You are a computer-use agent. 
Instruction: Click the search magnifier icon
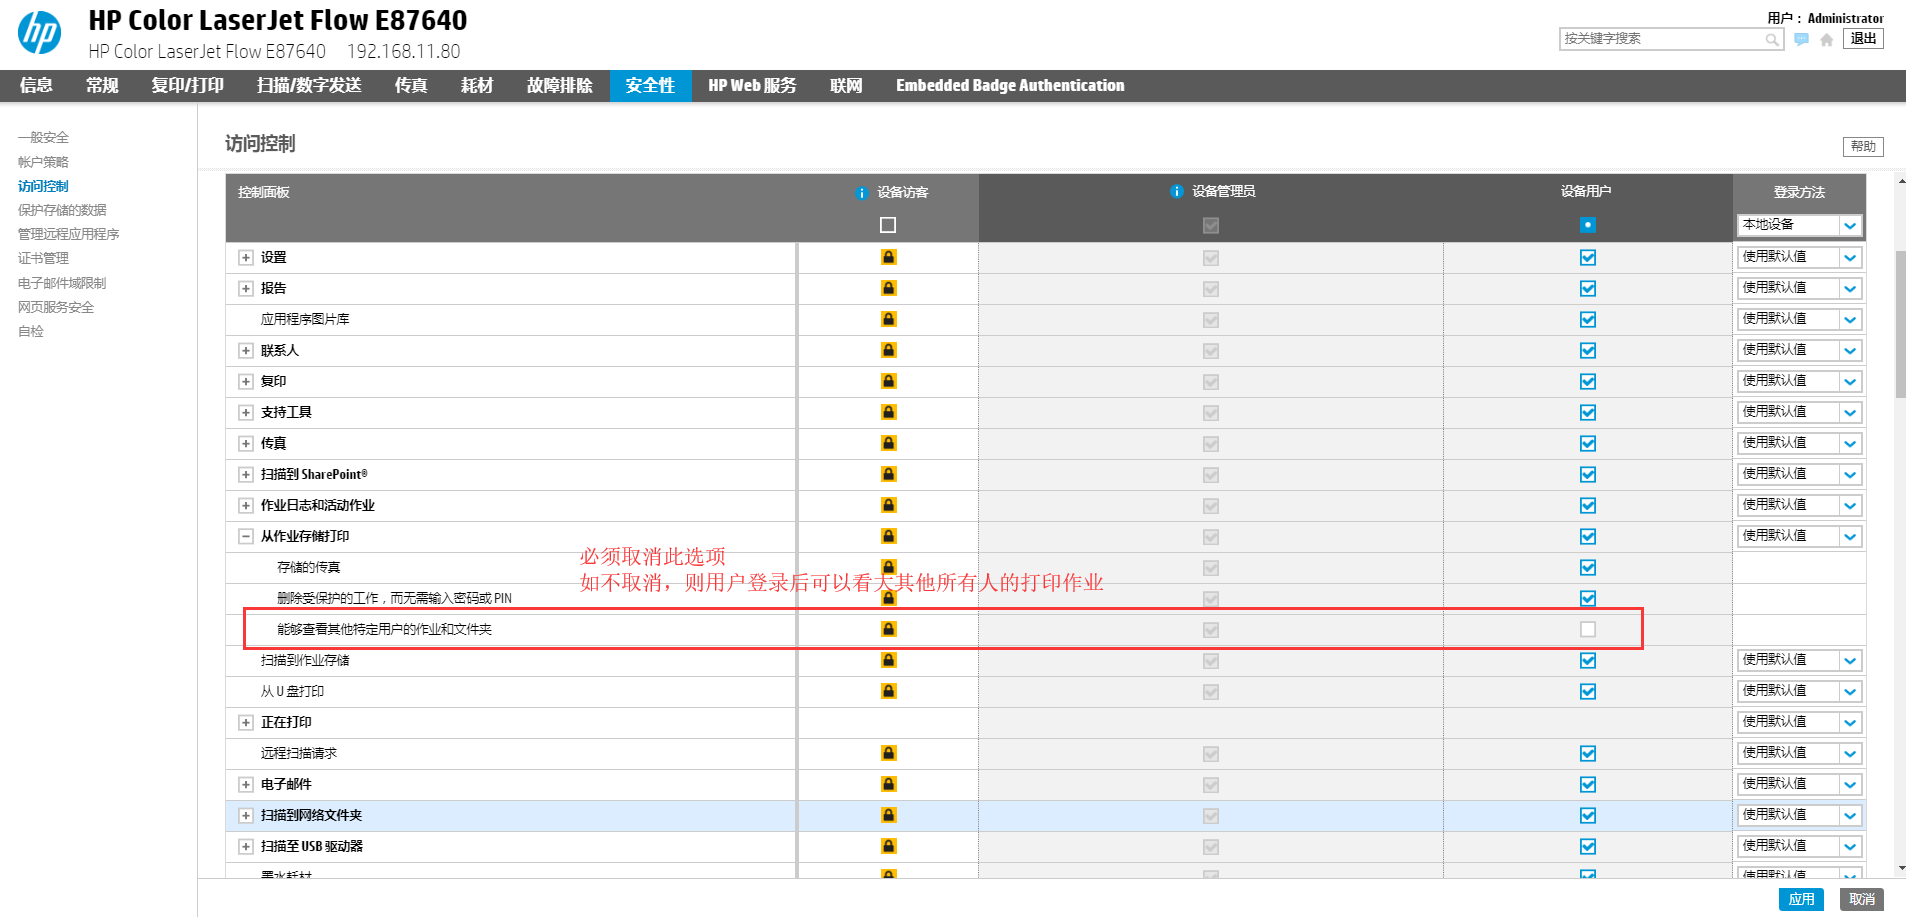coord(1772,39)
